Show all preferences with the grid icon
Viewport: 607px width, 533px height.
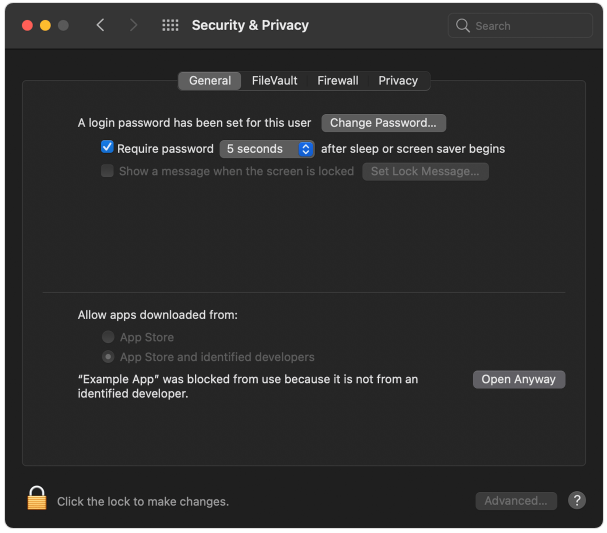tap(170, 25)
